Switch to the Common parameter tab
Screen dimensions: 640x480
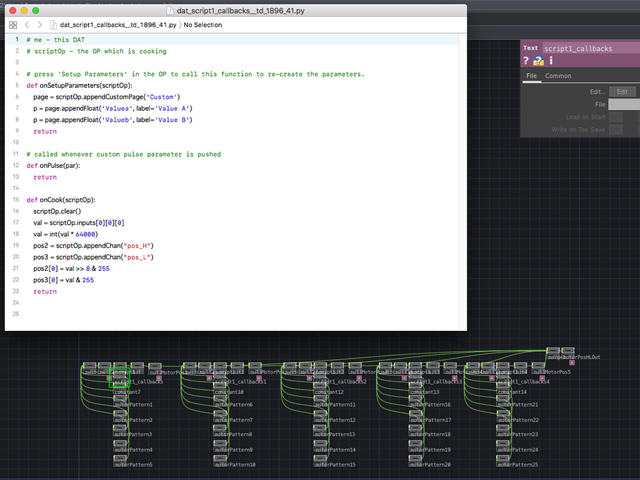[x=558, y=76]
